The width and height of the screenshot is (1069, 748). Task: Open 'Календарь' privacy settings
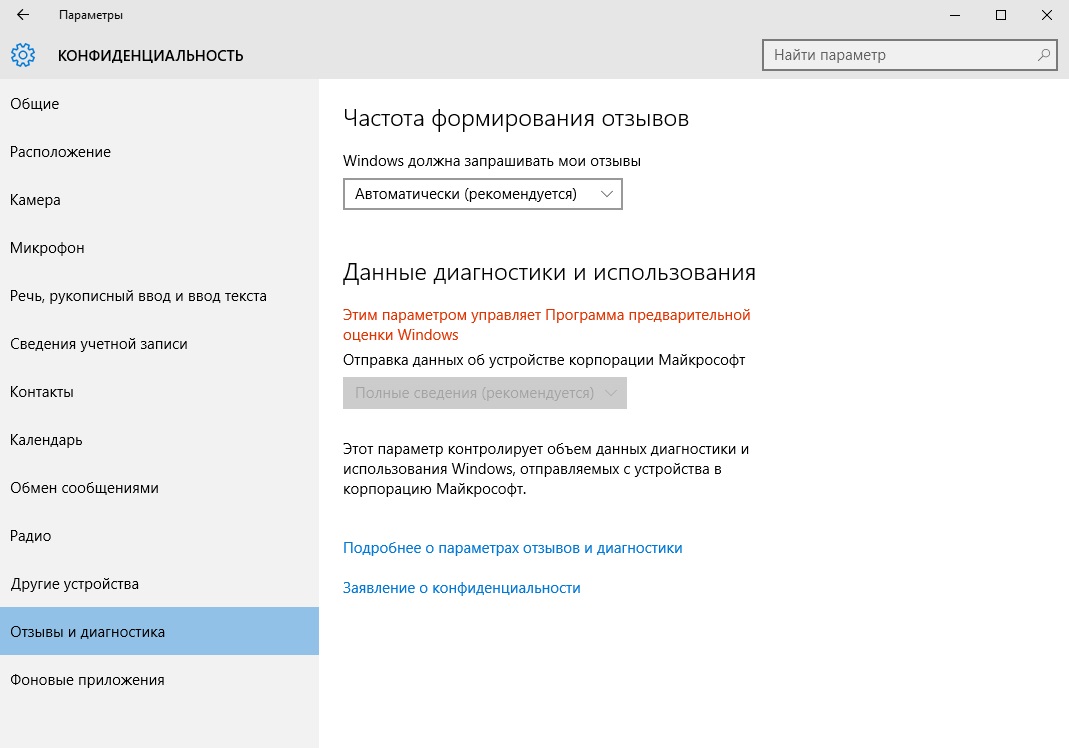tap(160, 440)
